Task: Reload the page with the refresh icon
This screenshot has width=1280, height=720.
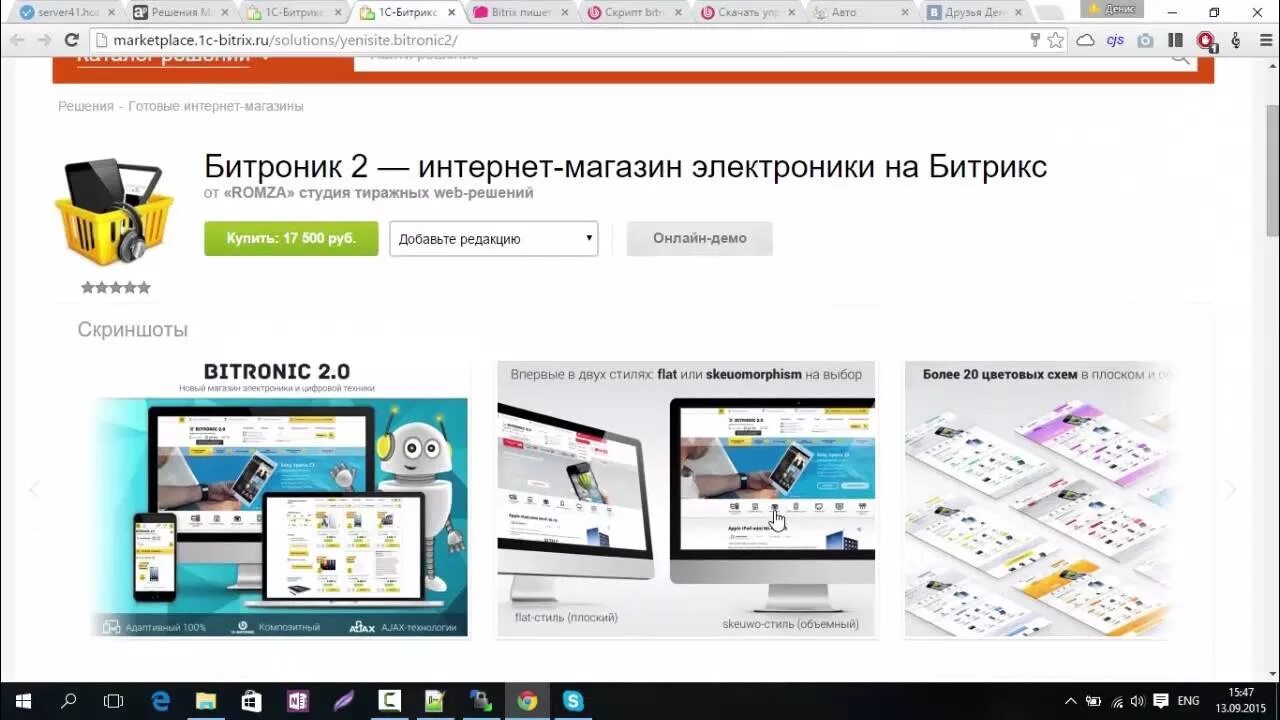Action: (x=71, y=40)
